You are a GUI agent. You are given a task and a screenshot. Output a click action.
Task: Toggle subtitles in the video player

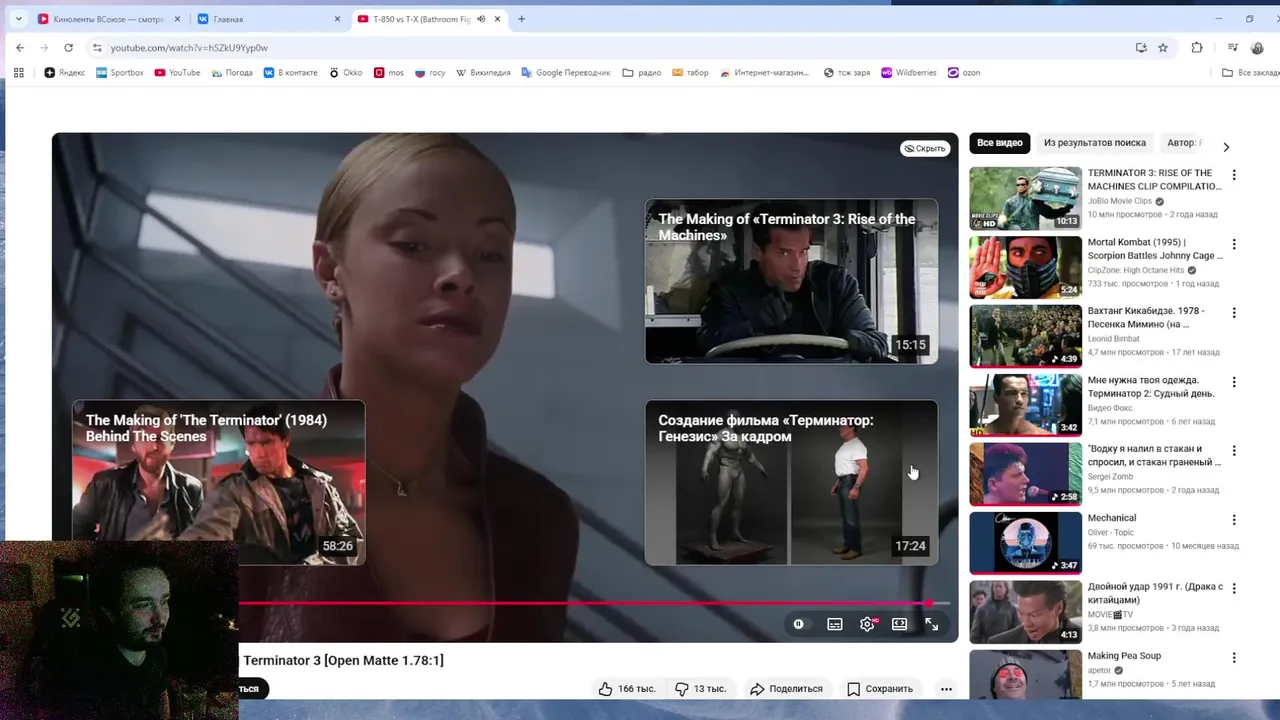click(835, 624)
